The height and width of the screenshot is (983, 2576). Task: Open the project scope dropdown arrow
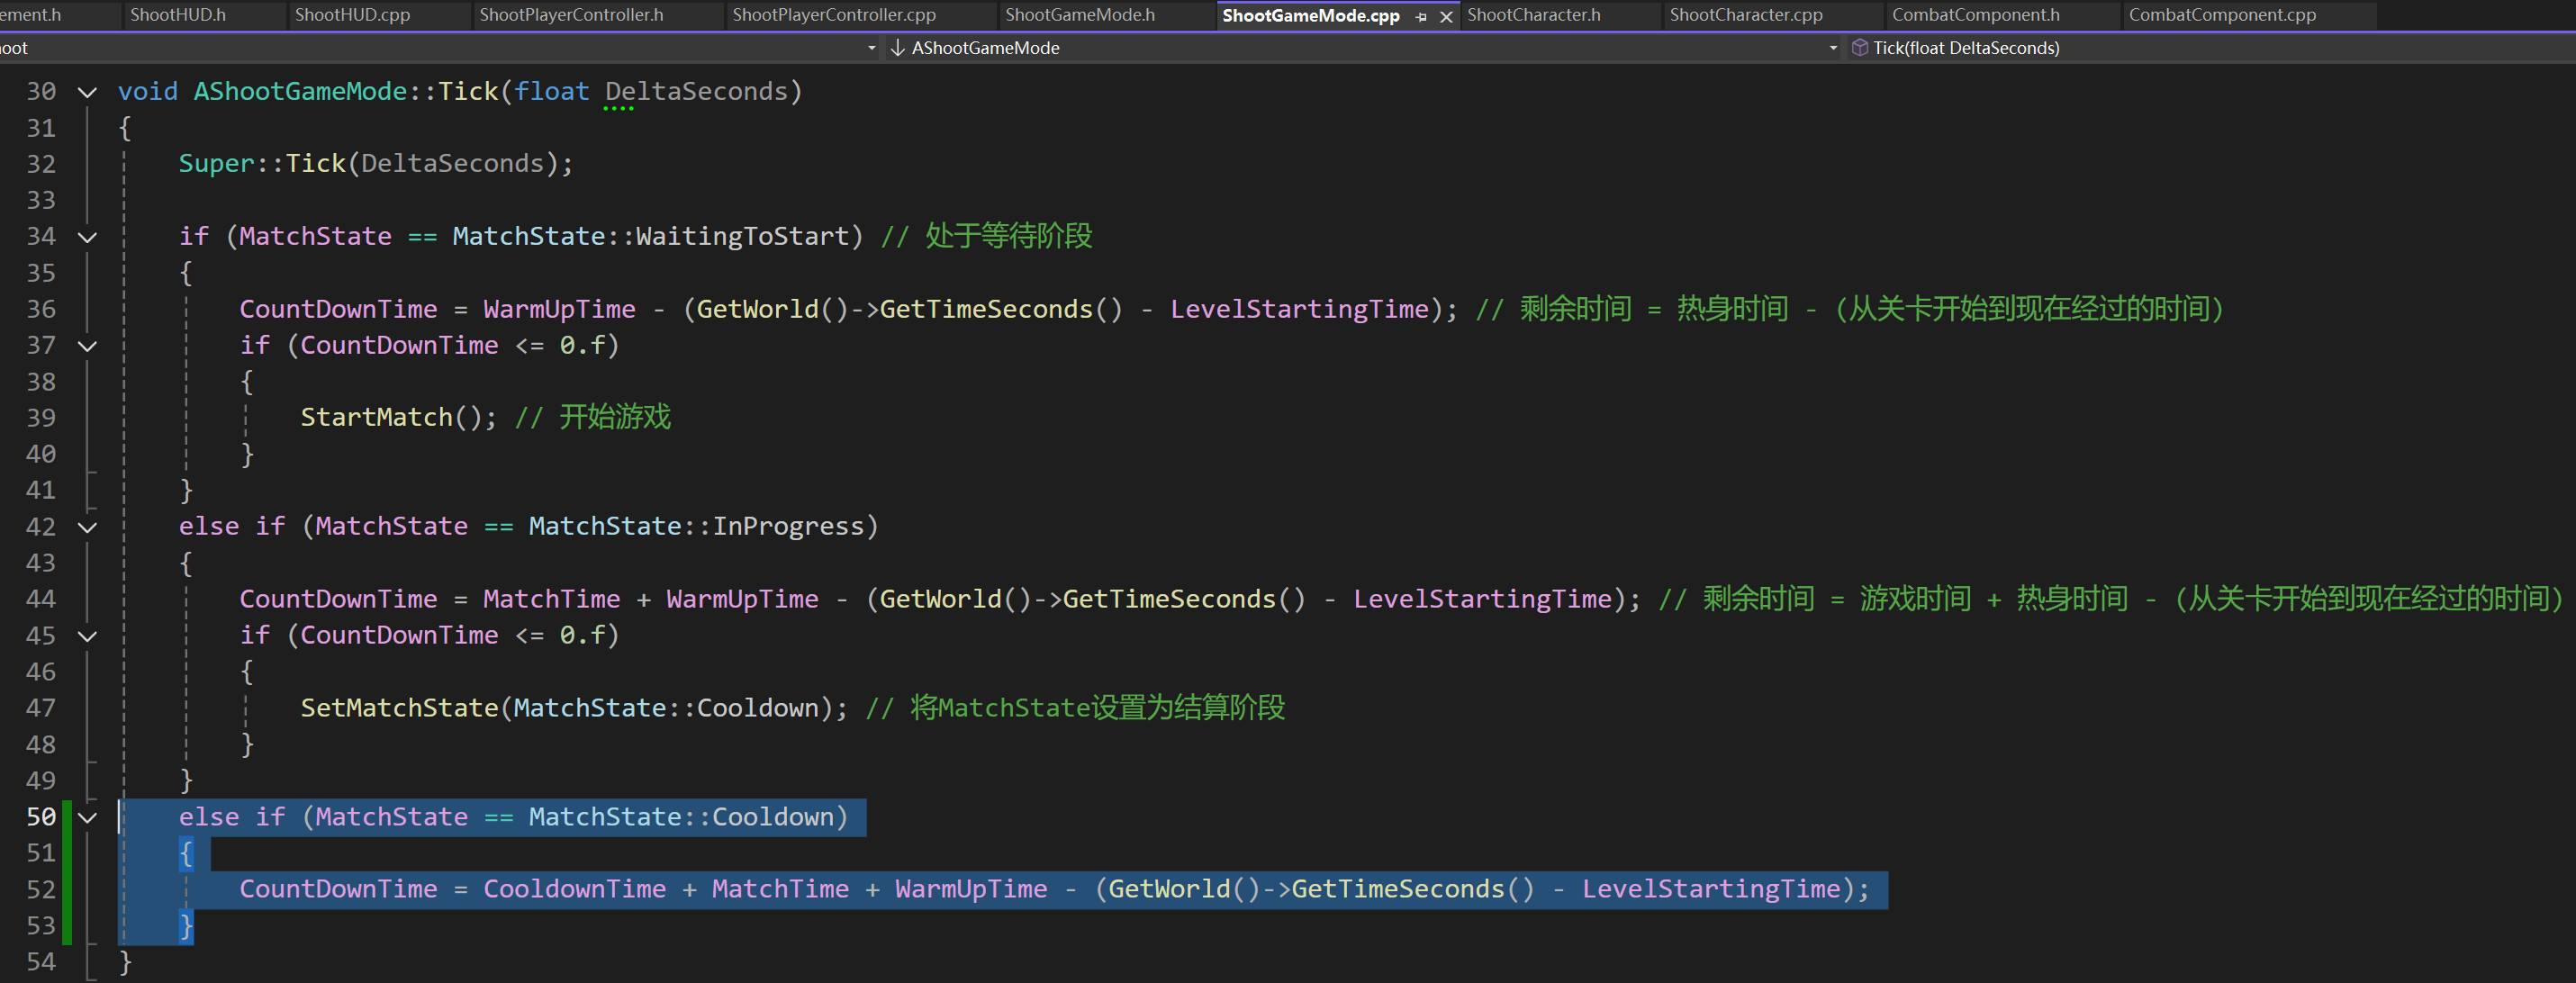(x=871, y=47)
